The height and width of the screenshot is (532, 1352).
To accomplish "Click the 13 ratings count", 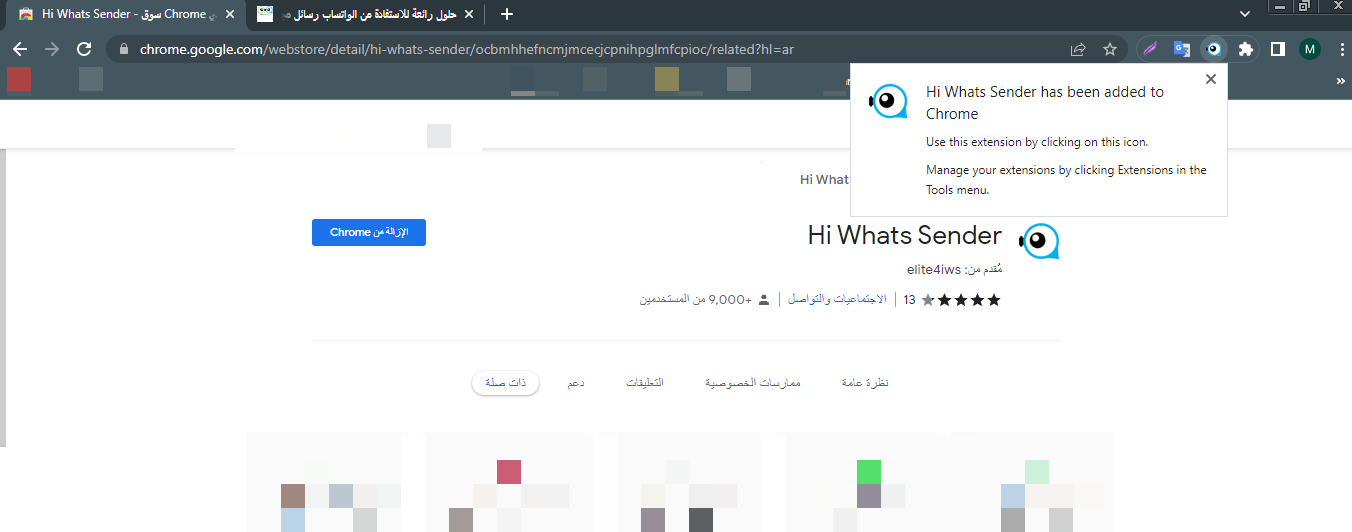I will click(909, 299).
